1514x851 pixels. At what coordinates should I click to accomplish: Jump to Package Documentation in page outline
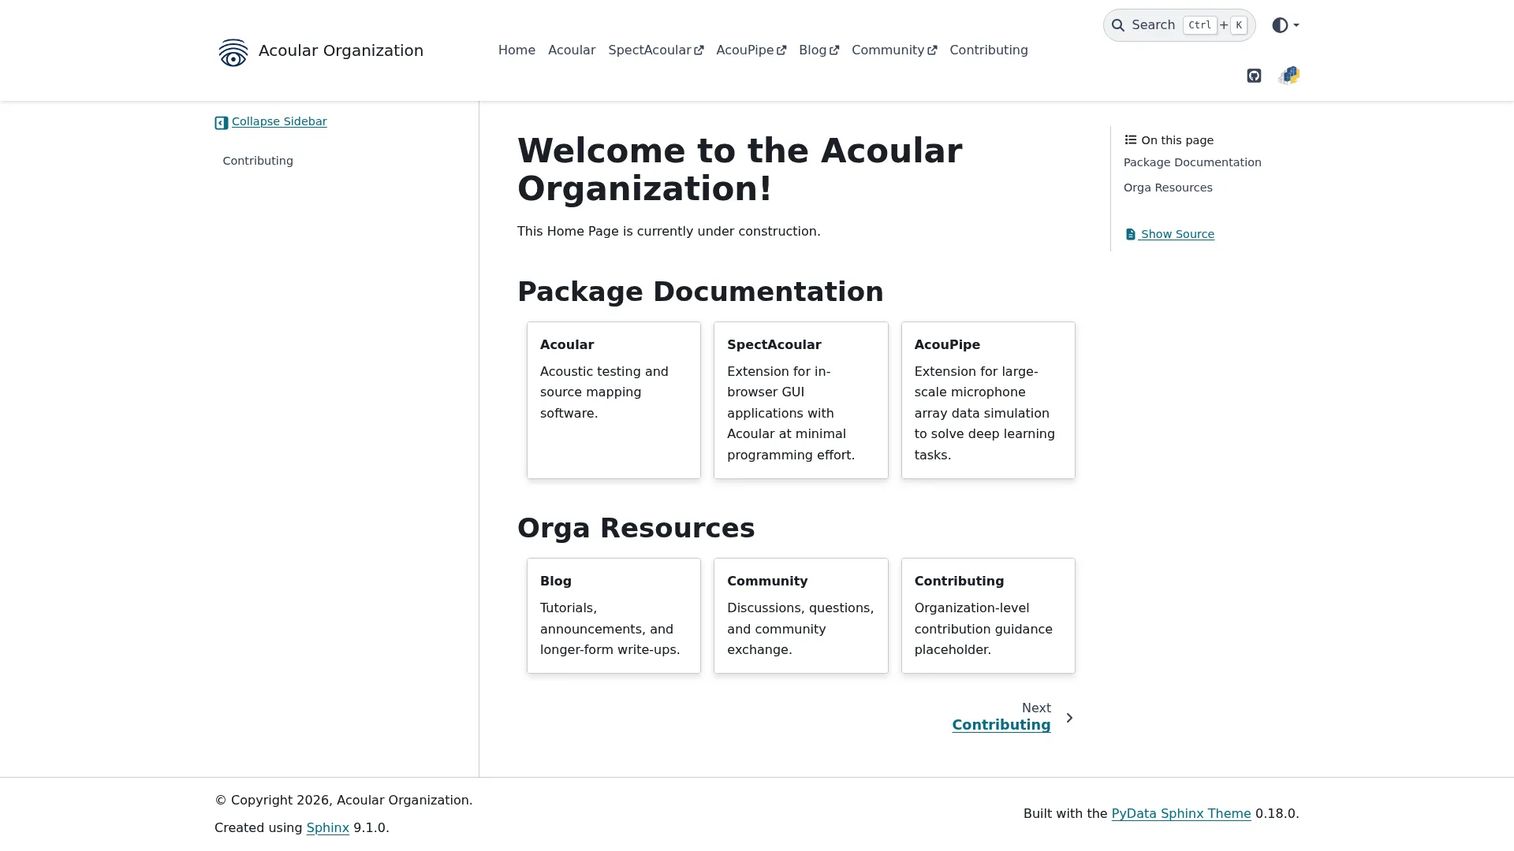pos(1192,162)
